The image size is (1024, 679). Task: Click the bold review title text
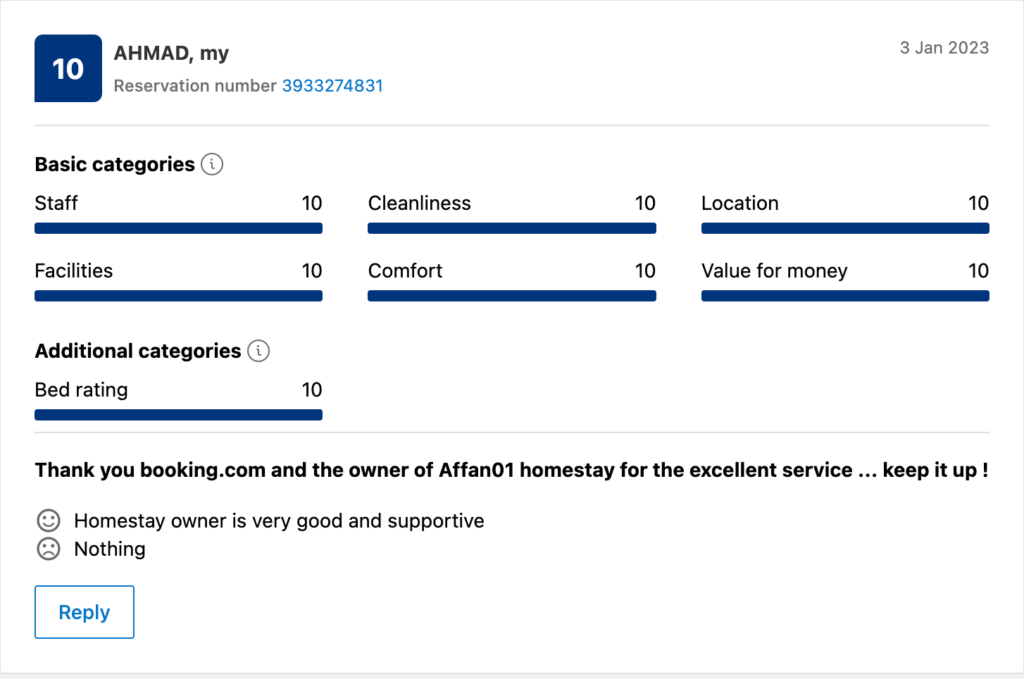click(x=511, y=470)
